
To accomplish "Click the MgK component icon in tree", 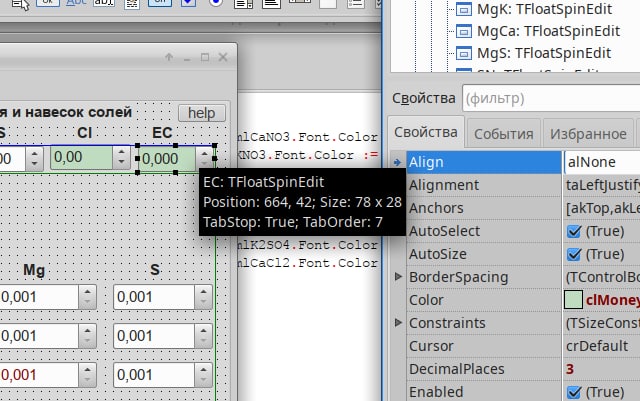I will [x=464, y=9].
